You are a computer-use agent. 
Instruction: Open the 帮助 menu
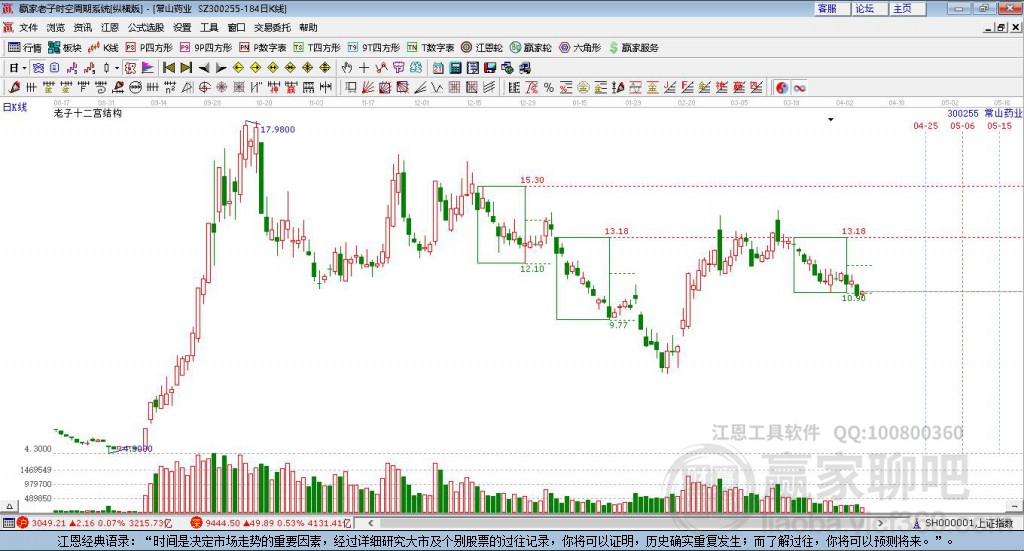pos(308,27)
